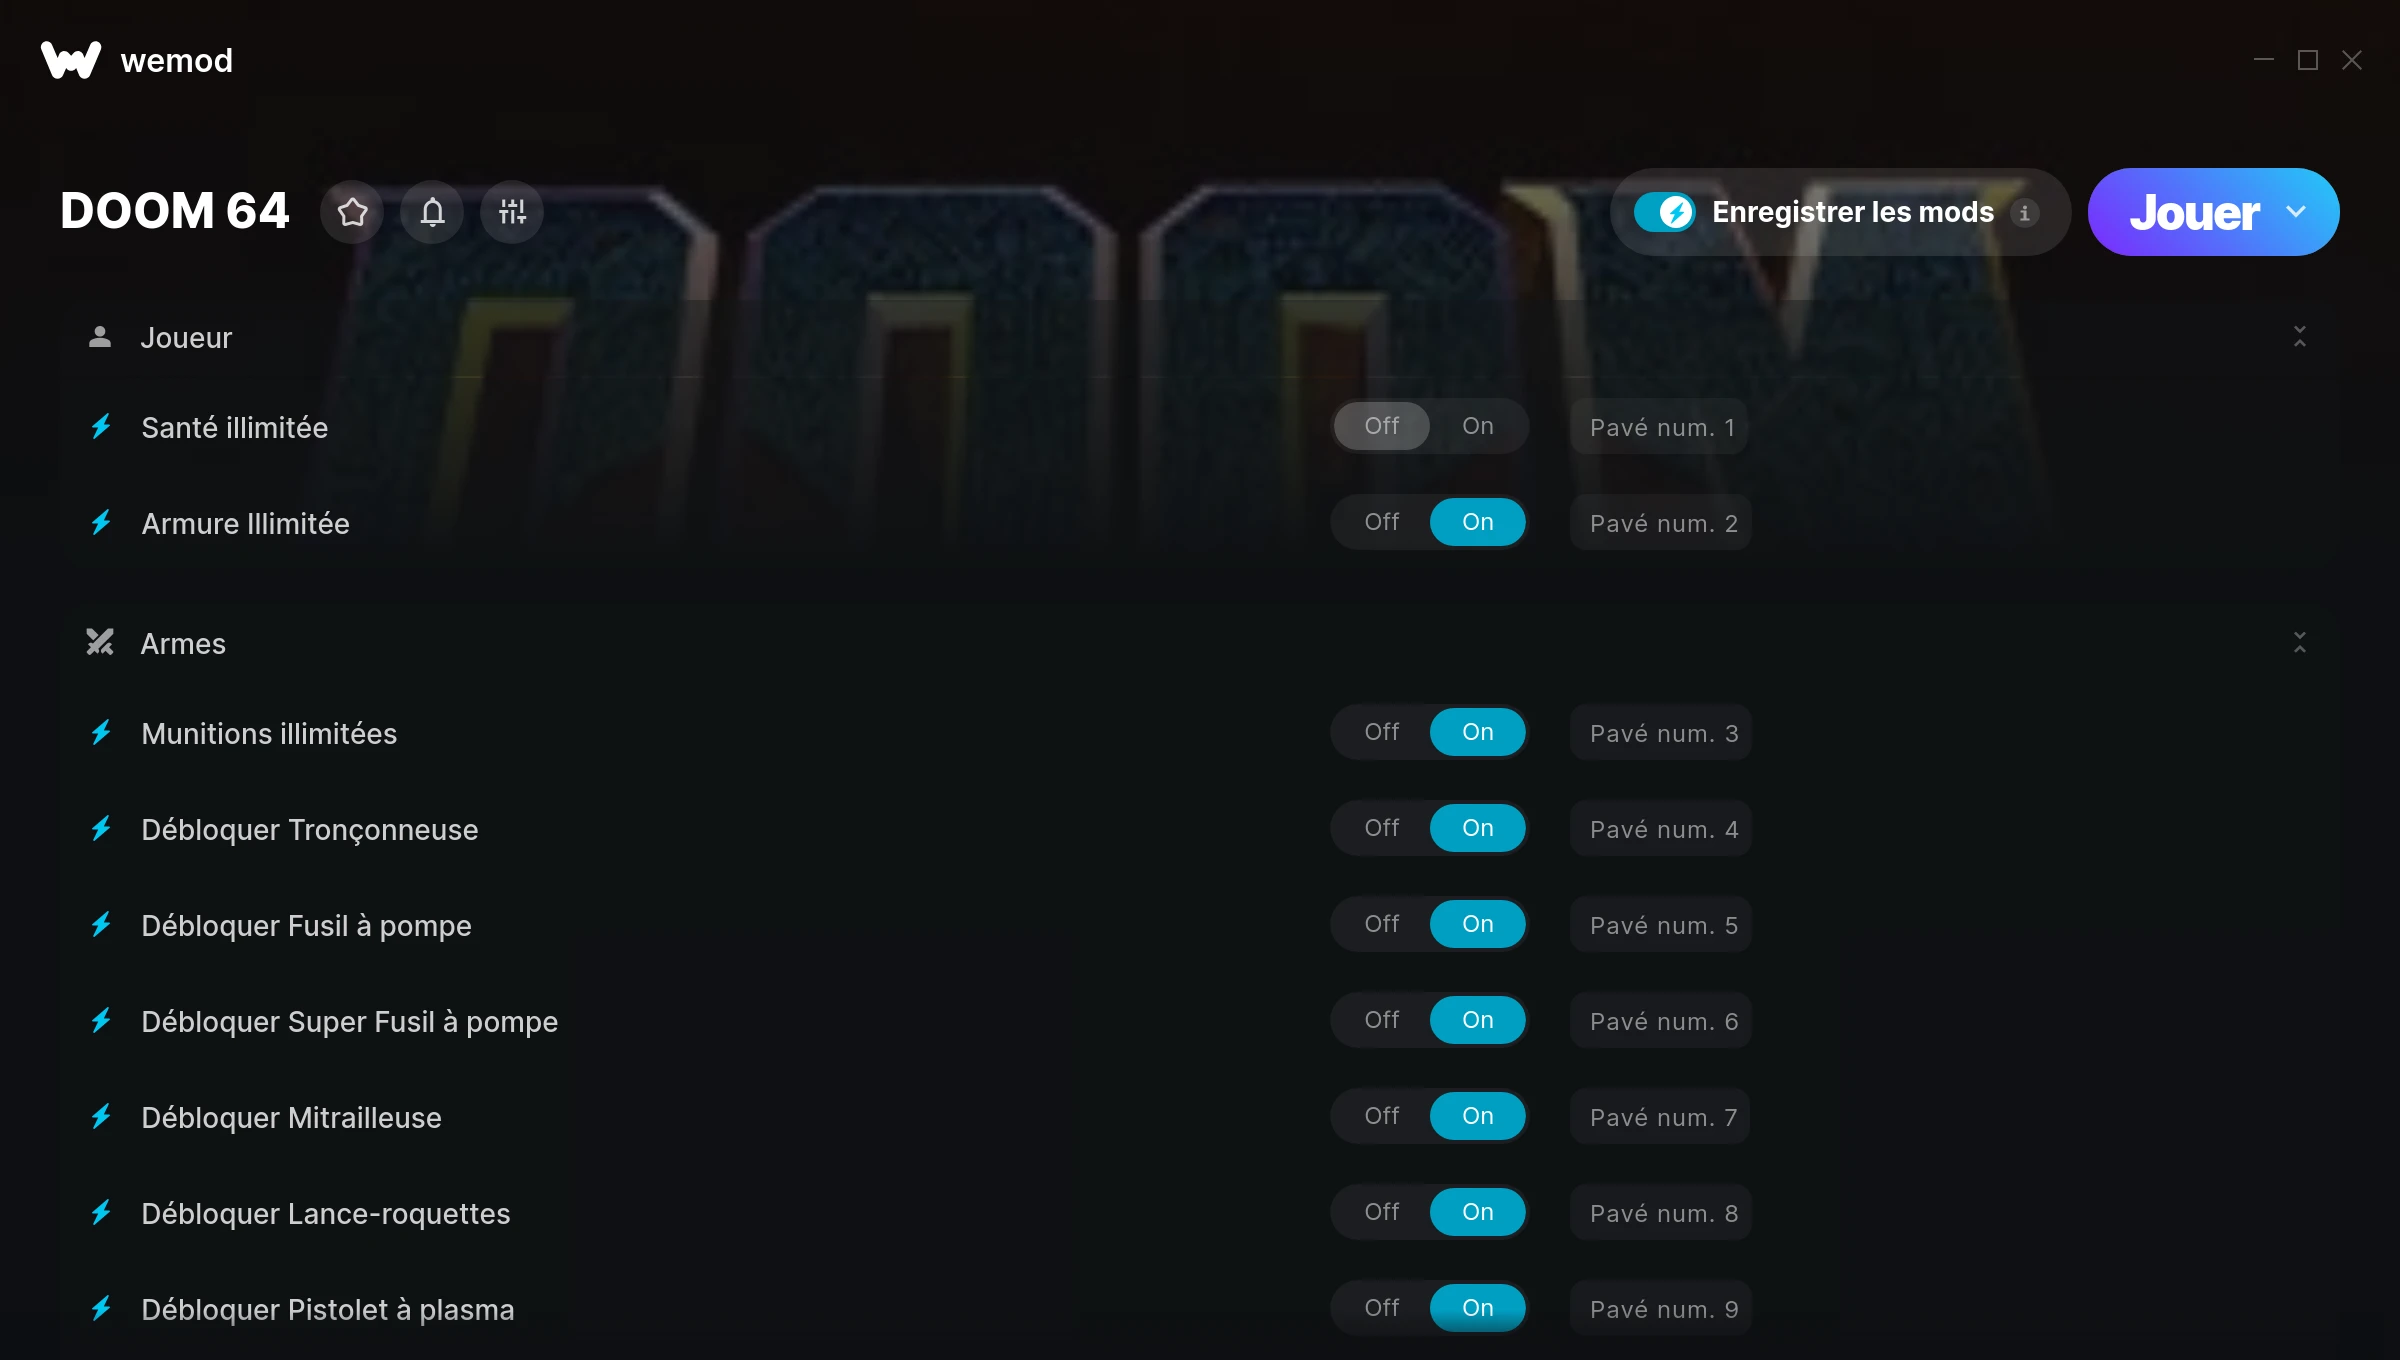Collapse the Armes section chevron
Viewport: 2400px width, 1360px height.
2300,642
